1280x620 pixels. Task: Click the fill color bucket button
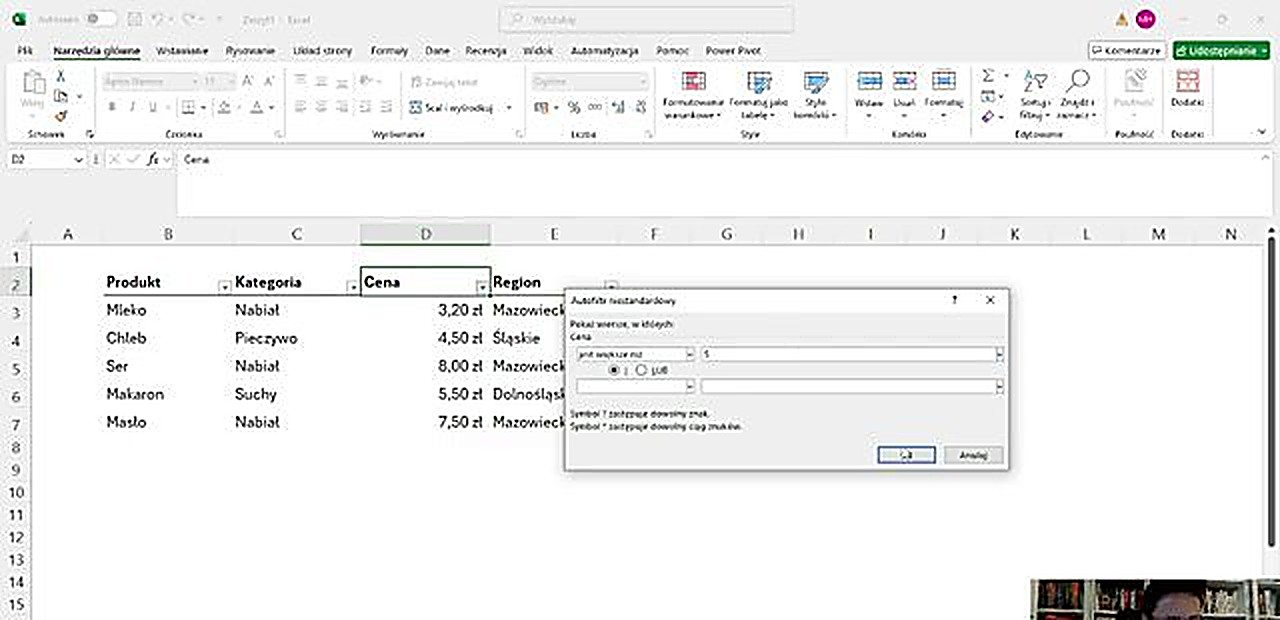click(225, 107)
